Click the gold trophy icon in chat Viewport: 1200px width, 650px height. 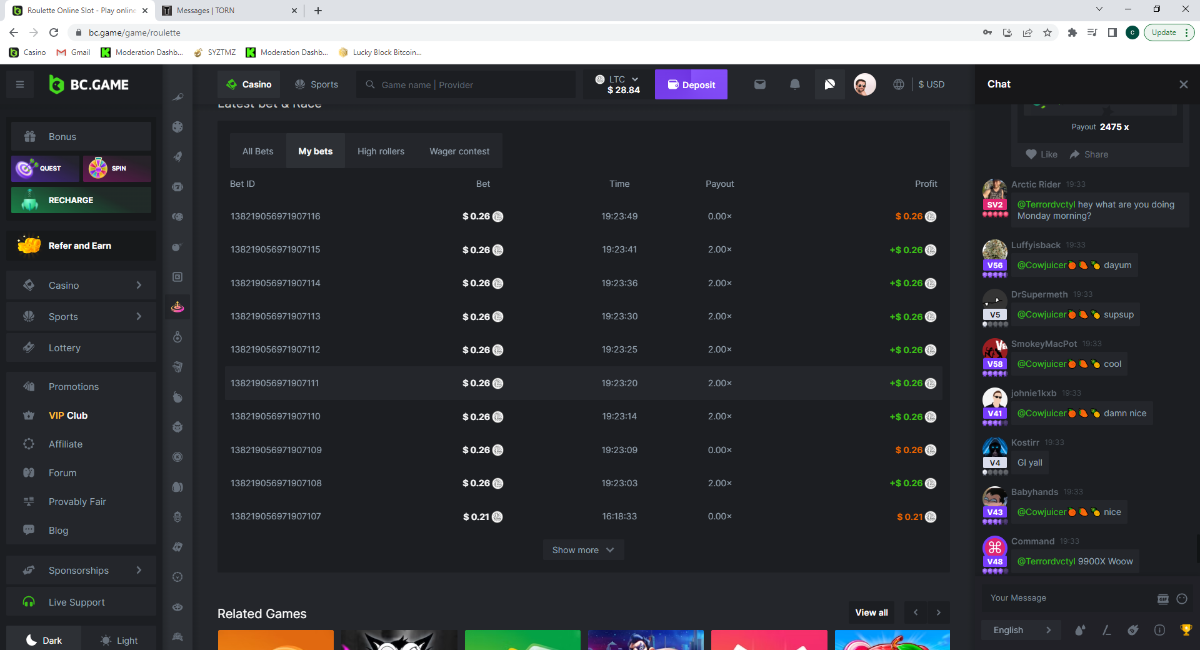(x=1186, y=630)
